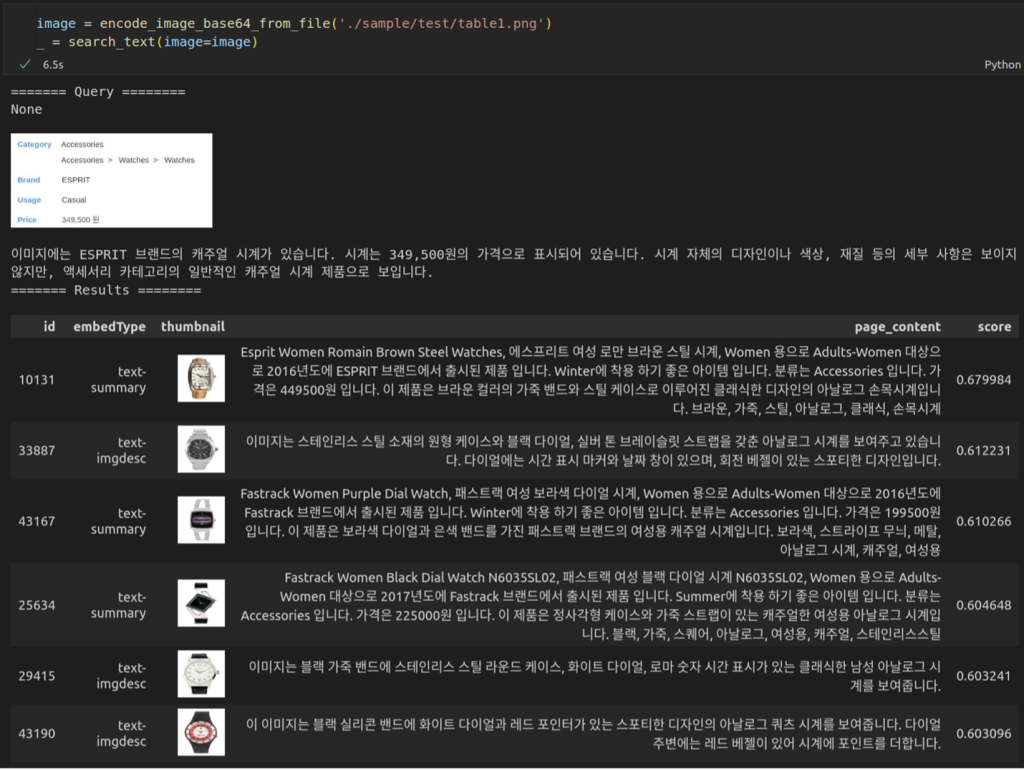The image size is (1024, 770).
Task: Click the purple dial watch thumbnail, id 43167
Action: click(201, 520)
